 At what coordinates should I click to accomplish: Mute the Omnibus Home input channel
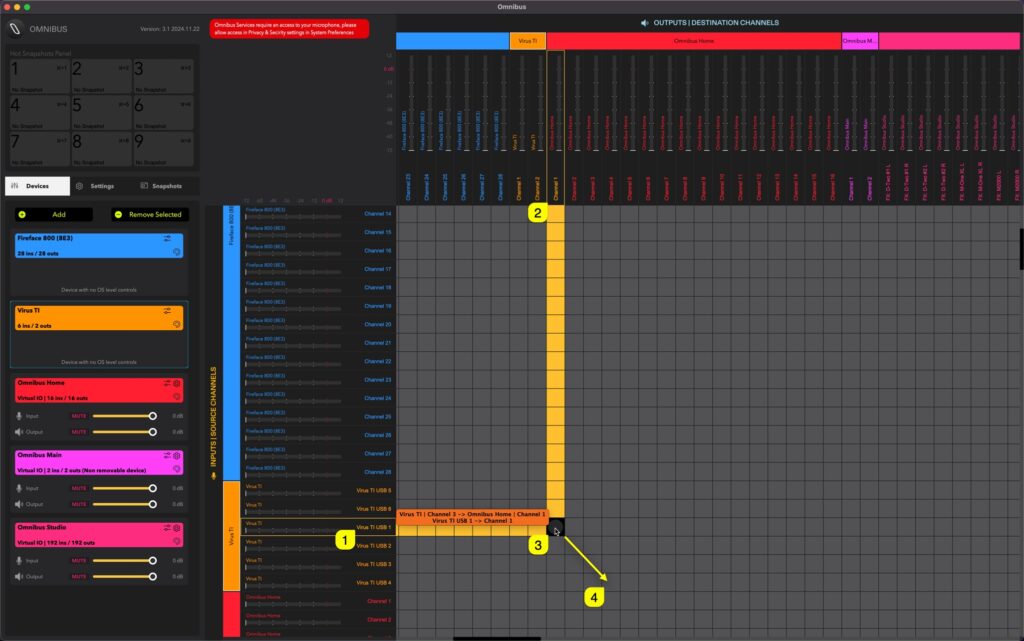79,416
